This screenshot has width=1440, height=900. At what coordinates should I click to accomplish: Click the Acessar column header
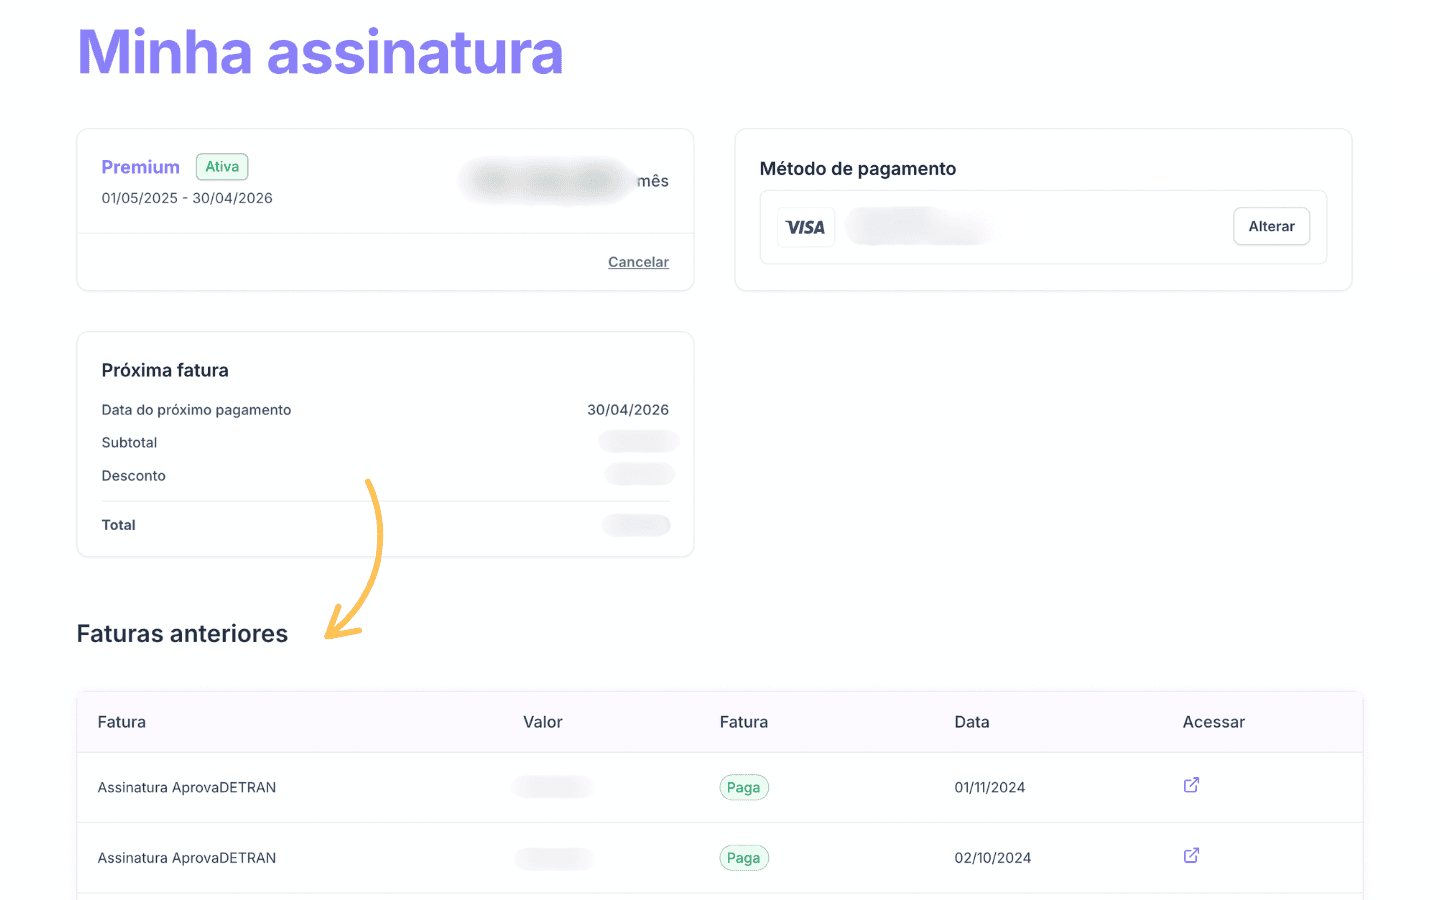pos(1214,722)
